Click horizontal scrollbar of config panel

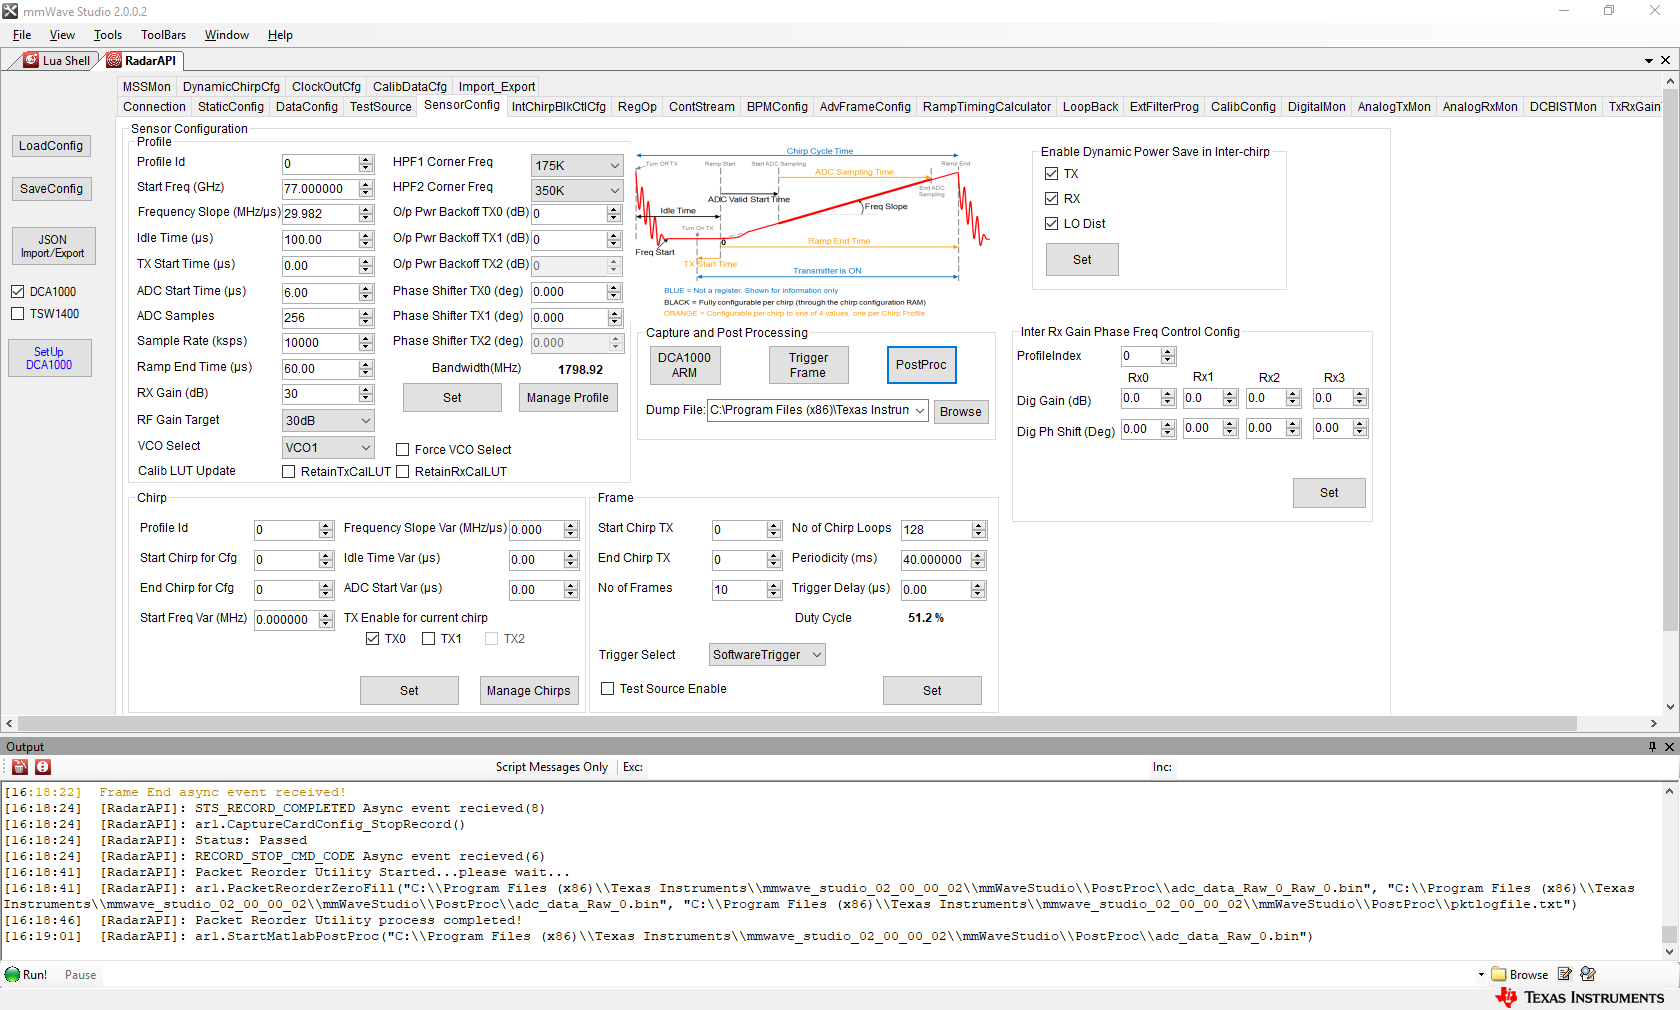point(797,723)
